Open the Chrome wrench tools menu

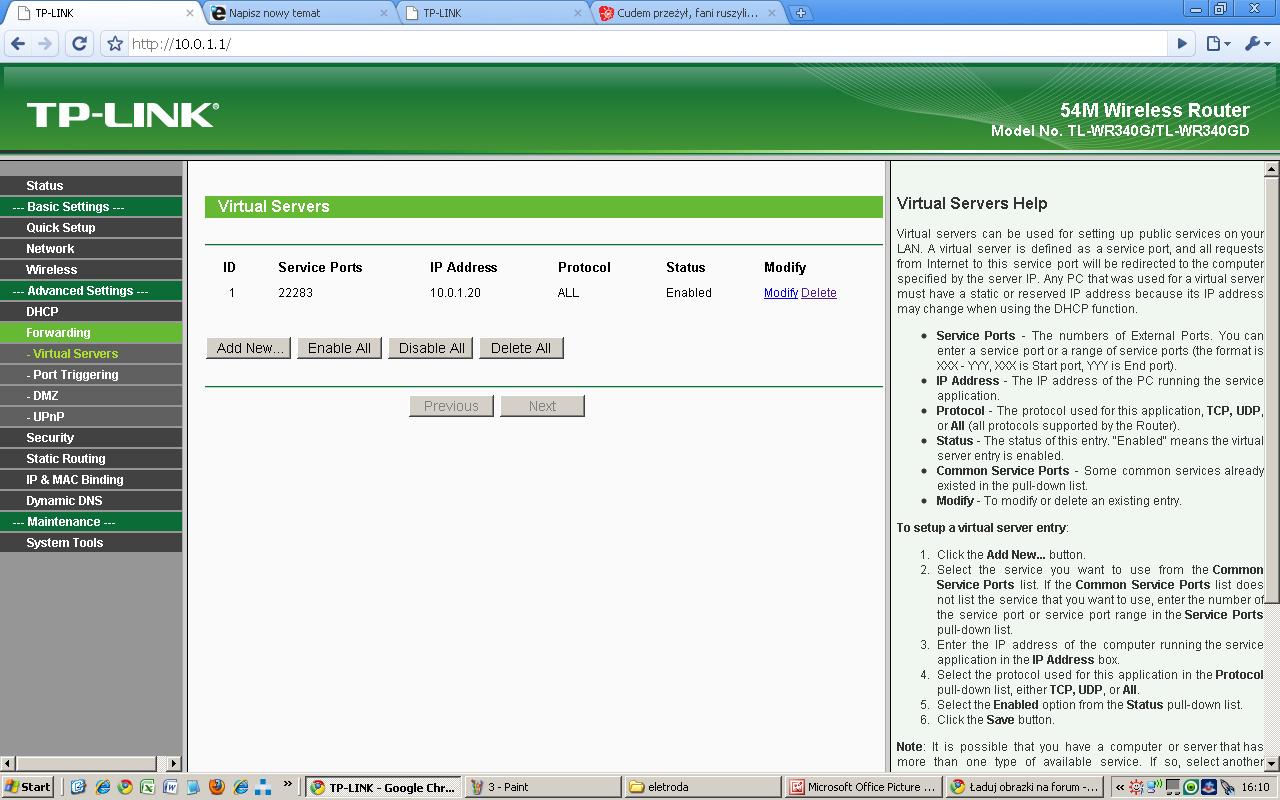(x=1256, y=44)
